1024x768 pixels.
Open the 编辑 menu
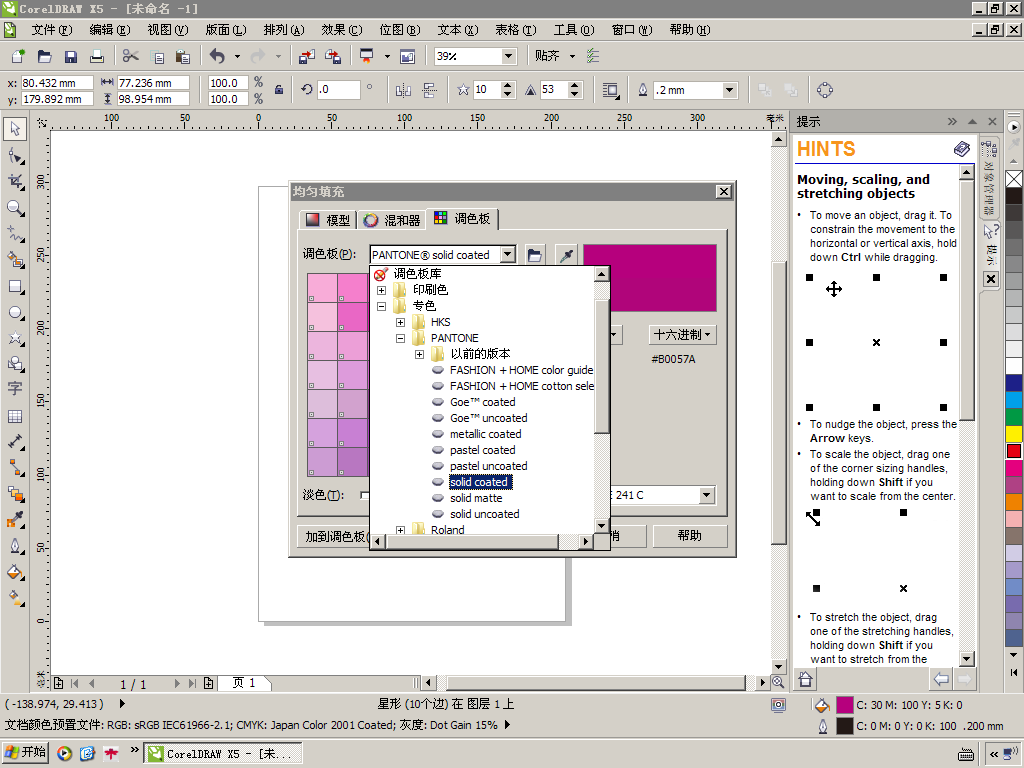coord(109,30)
